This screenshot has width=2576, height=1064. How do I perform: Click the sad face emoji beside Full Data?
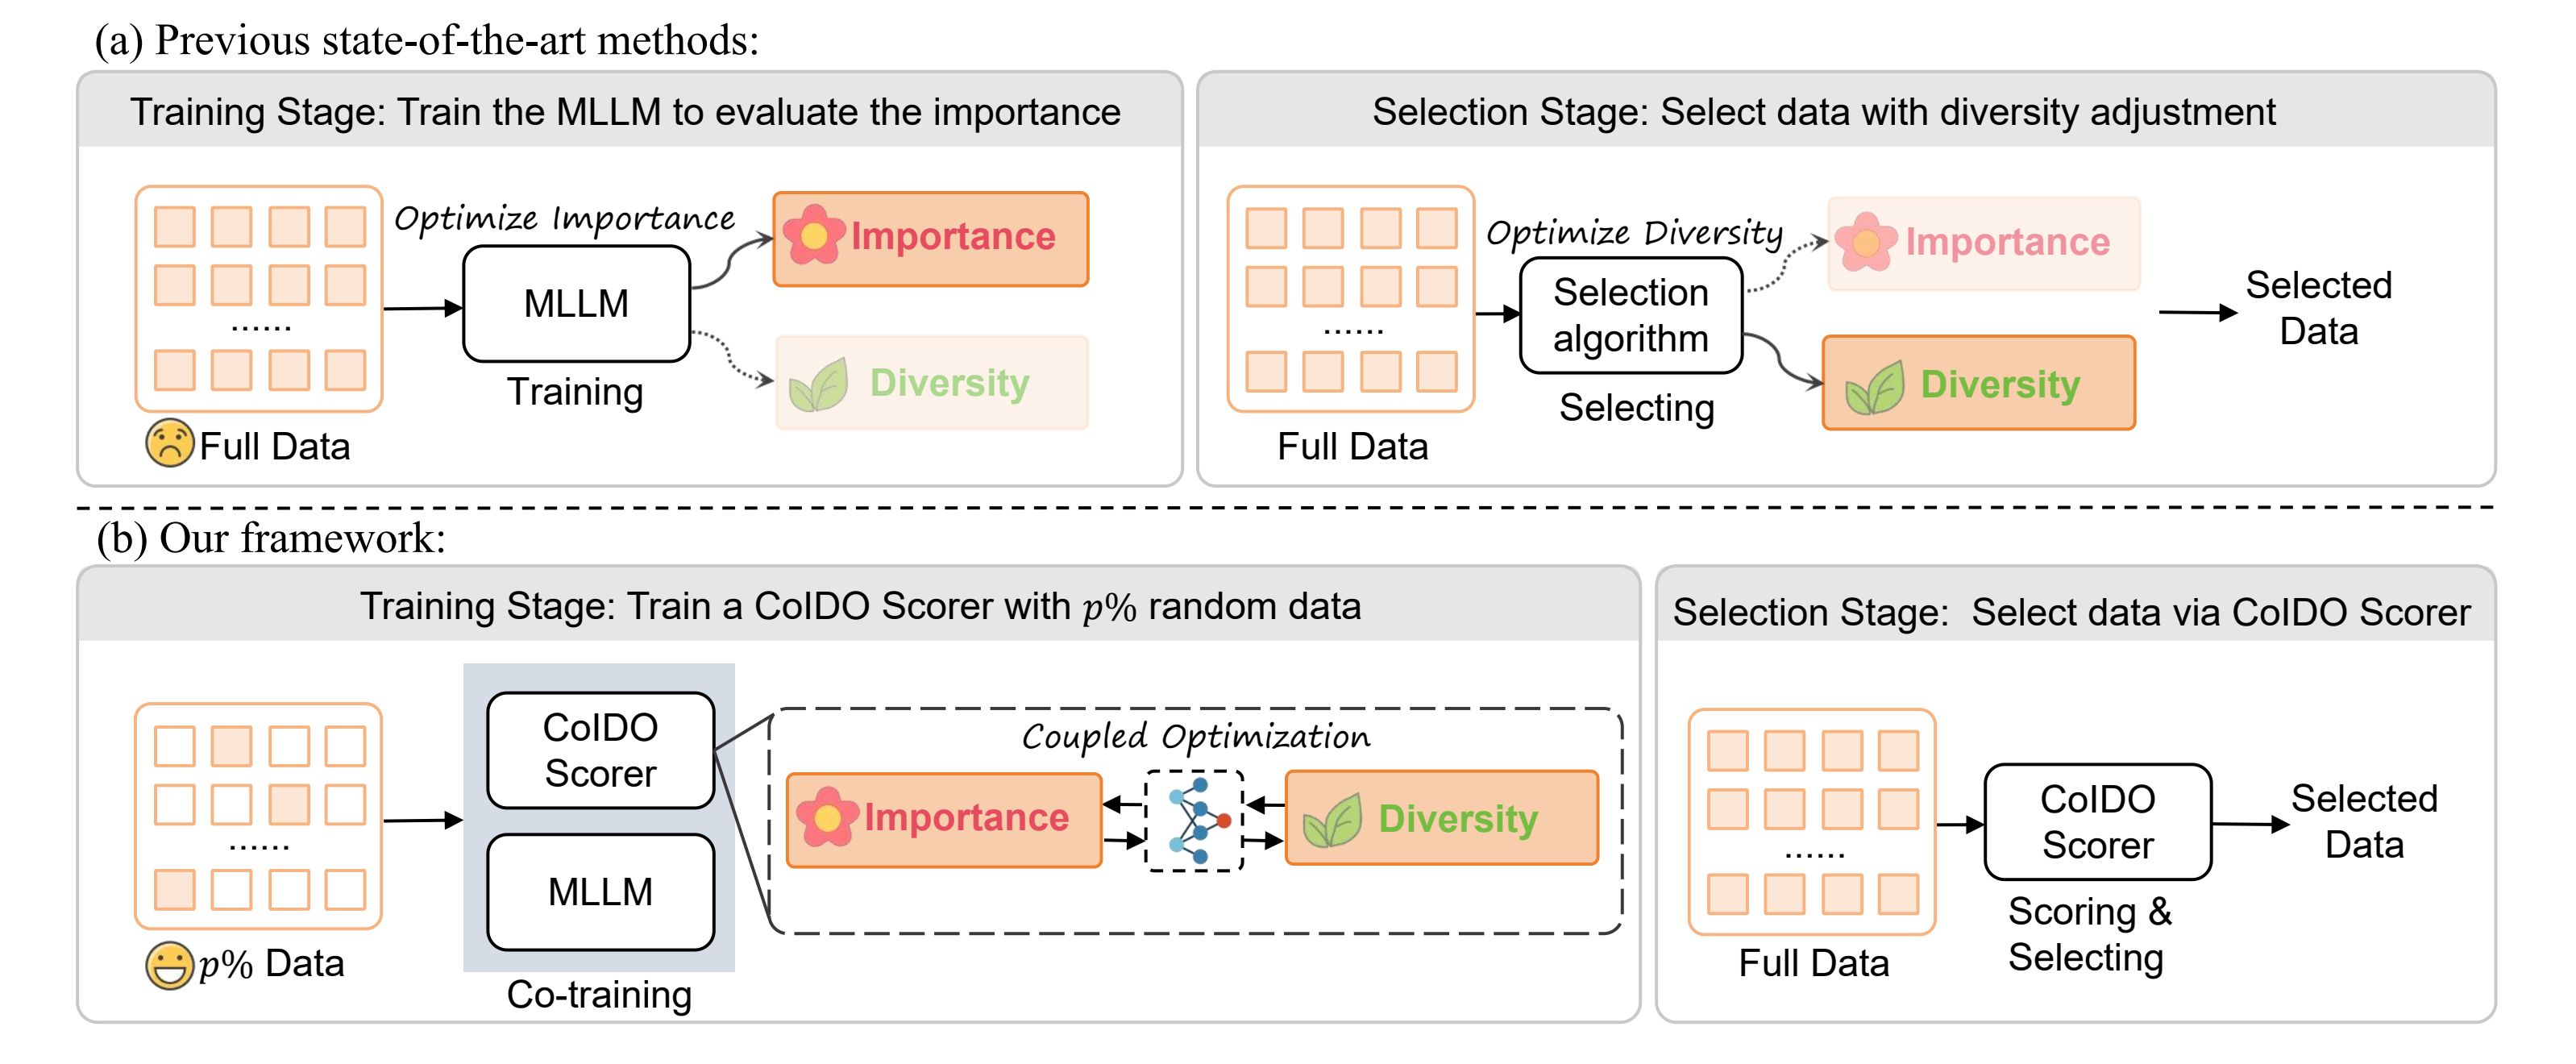coord(169,443)
